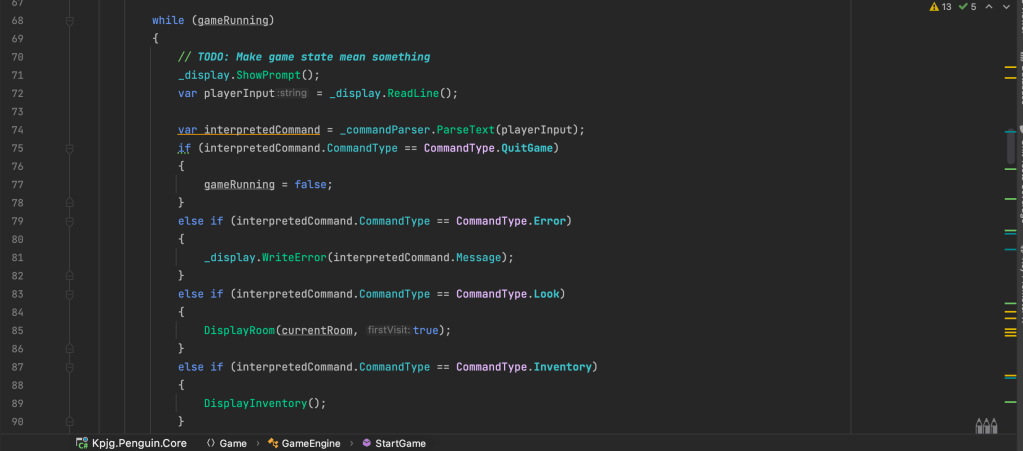Click the yellow warning triangle icon

[934, 7]
